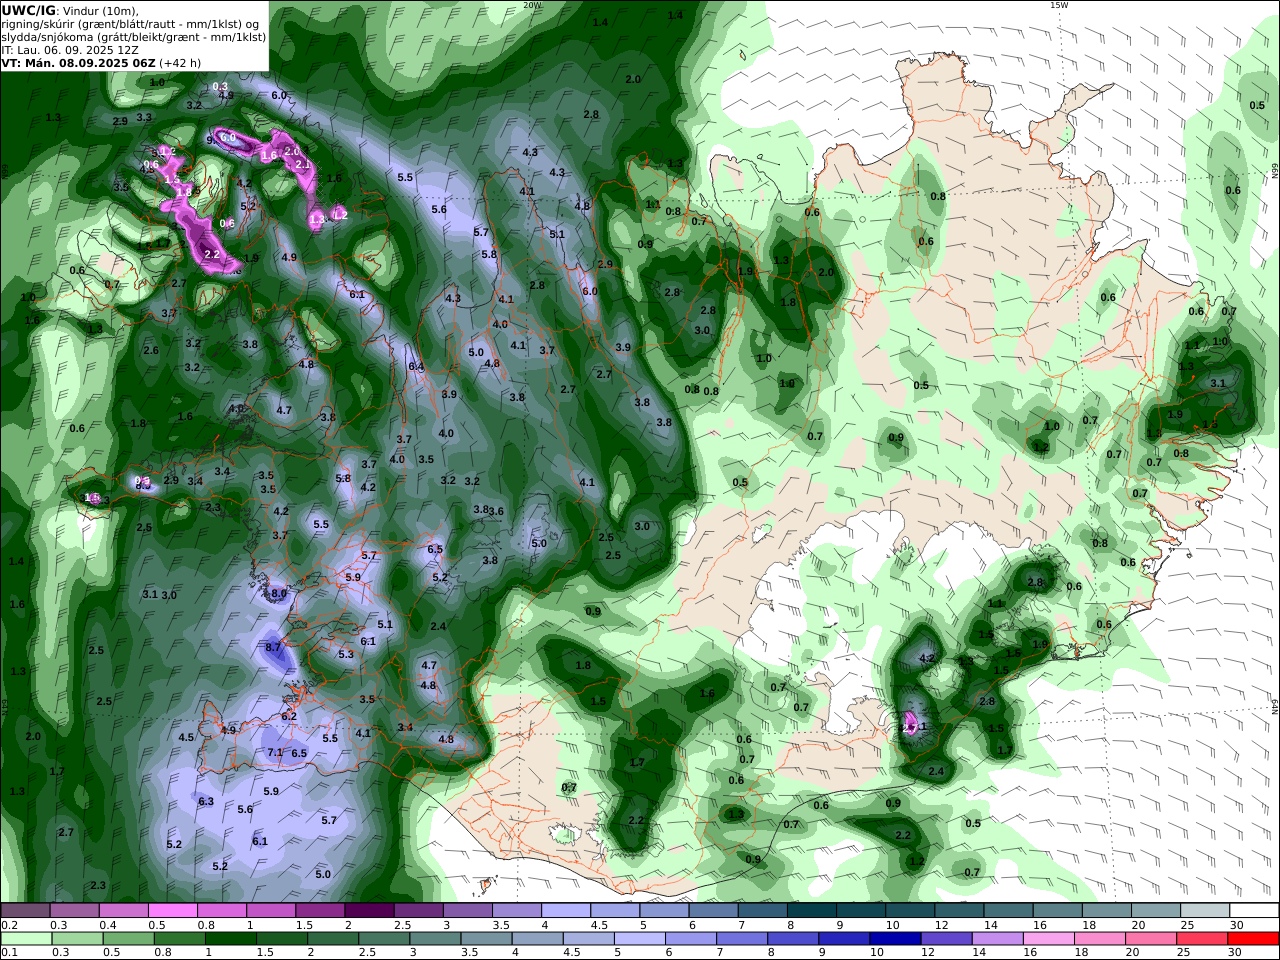Pick the bright red swatch ending the bottom legend row
The width and height of the screenshot is (1280, 960).
coord(1252,938)
